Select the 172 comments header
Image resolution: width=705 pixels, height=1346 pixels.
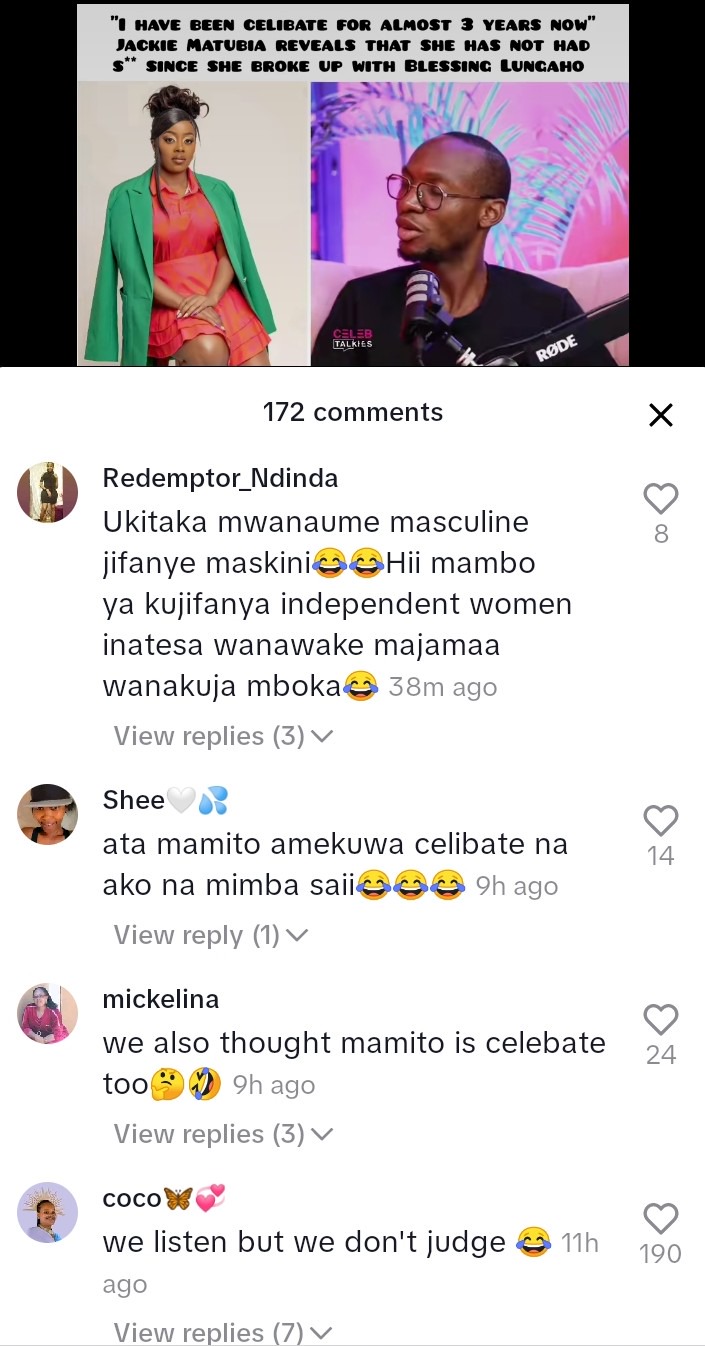pyautogui.click(x=353, y=412)
